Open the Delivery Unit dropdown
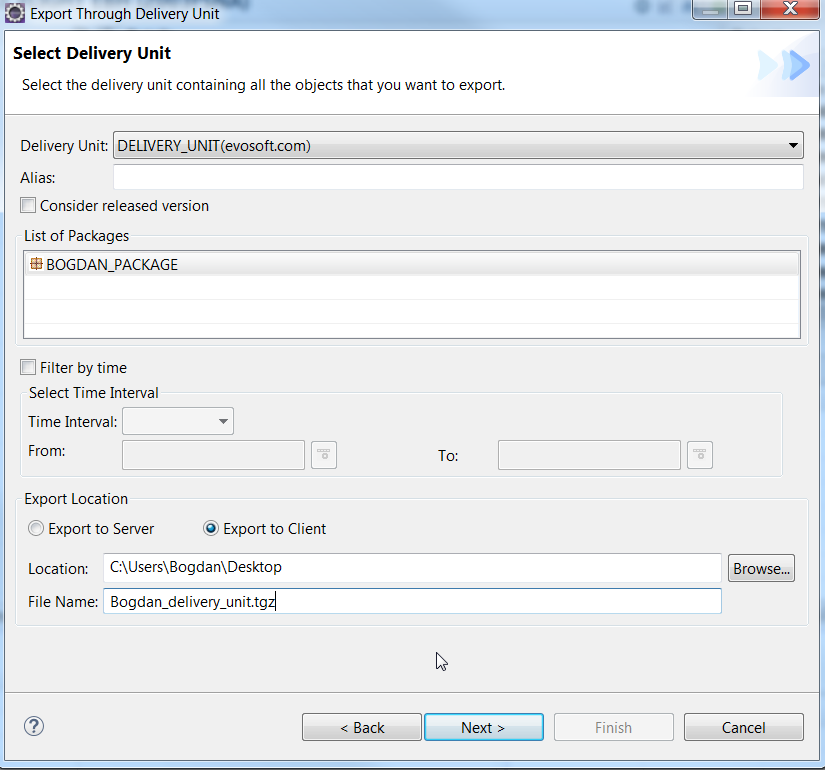 click(x=458, y=146)
